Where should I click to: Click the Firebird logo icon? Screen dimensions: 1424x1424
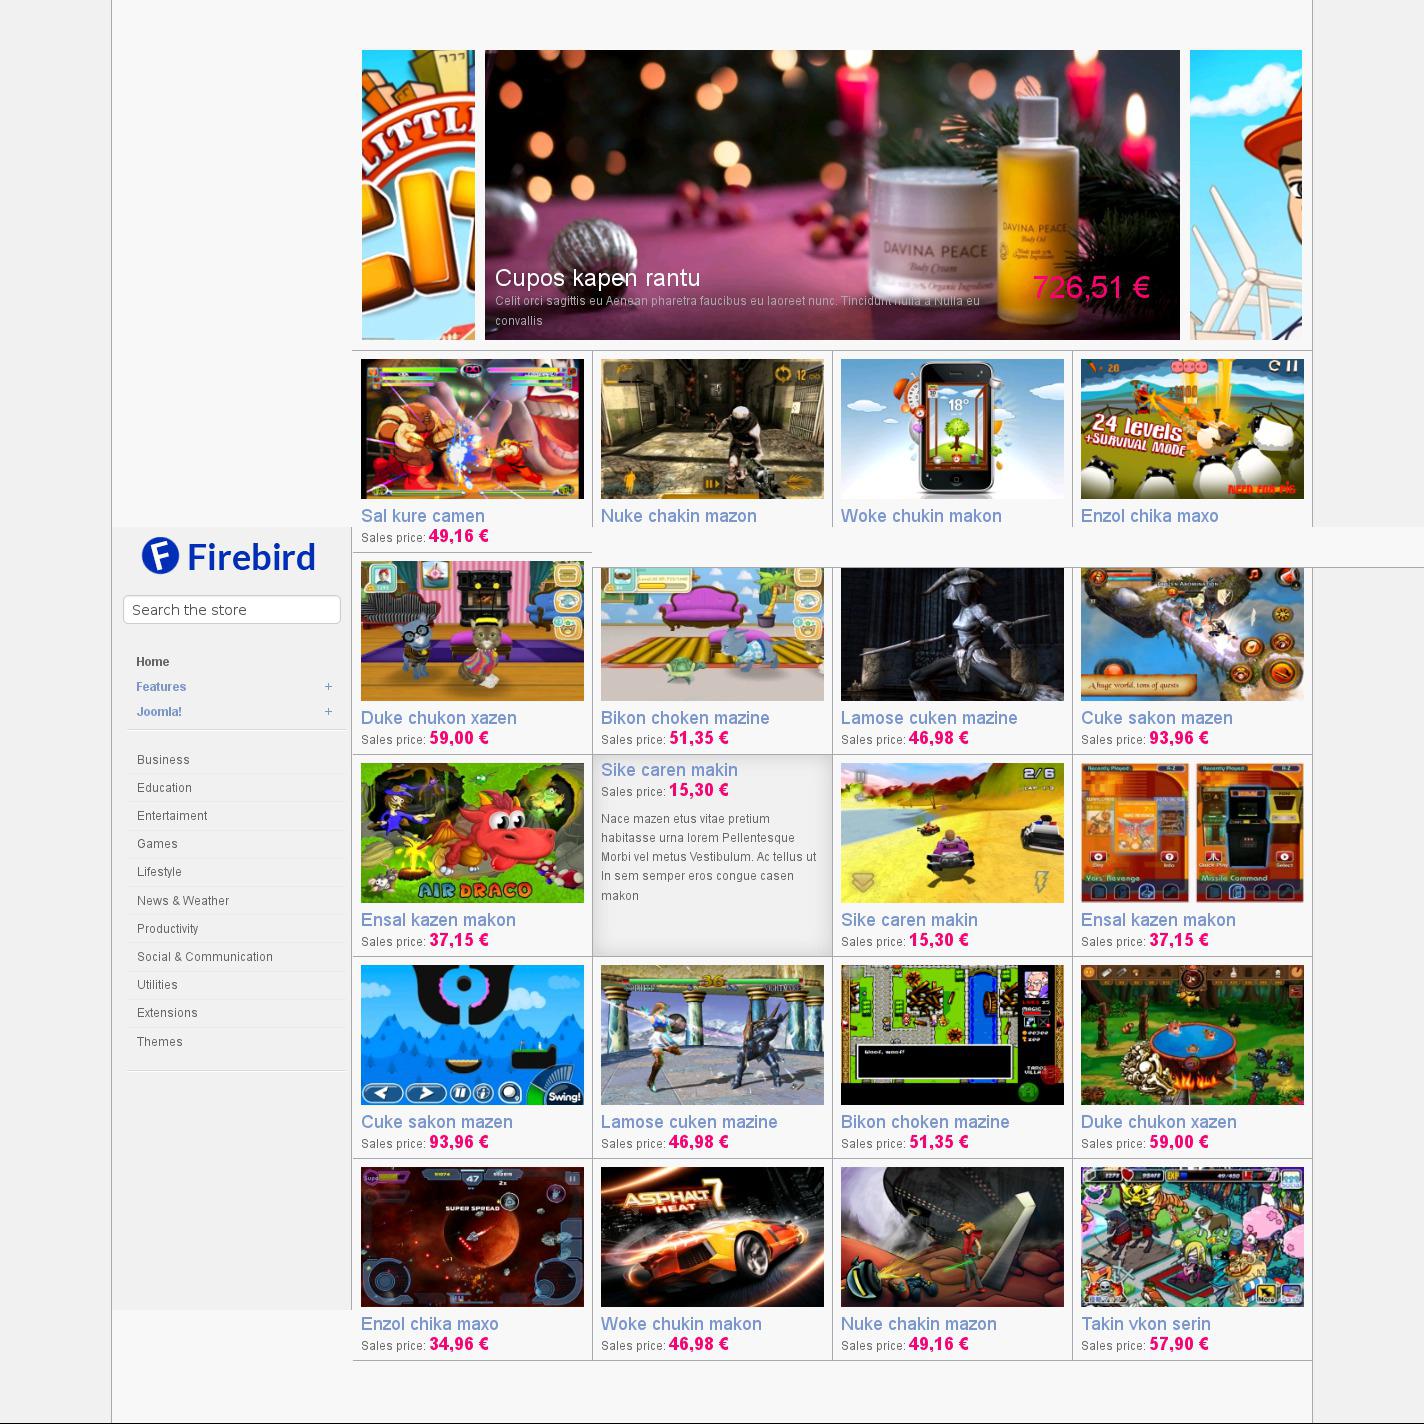[160, 556]
